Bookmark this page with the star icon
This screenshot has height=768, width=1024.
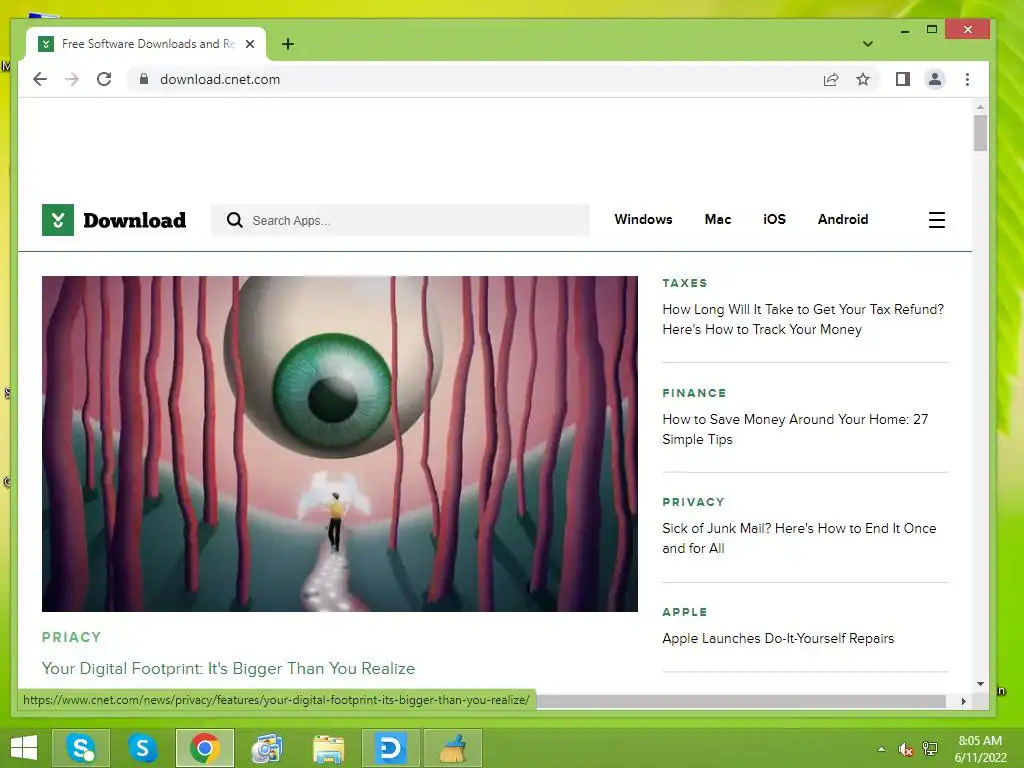pos(863,80)
